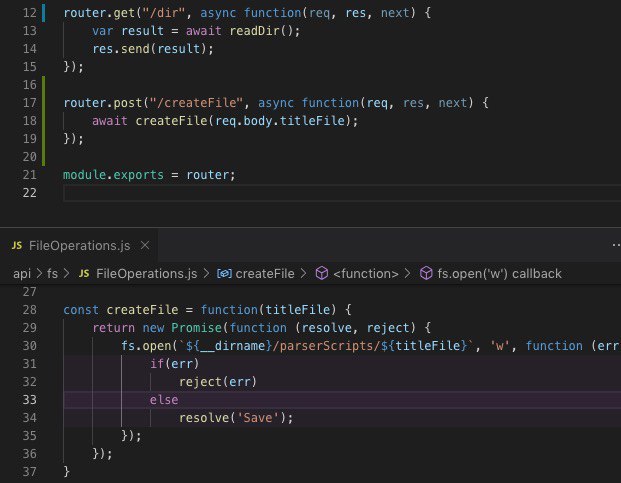
Task: Click the else keyword on line 33
Action: (x=164, y=400)
